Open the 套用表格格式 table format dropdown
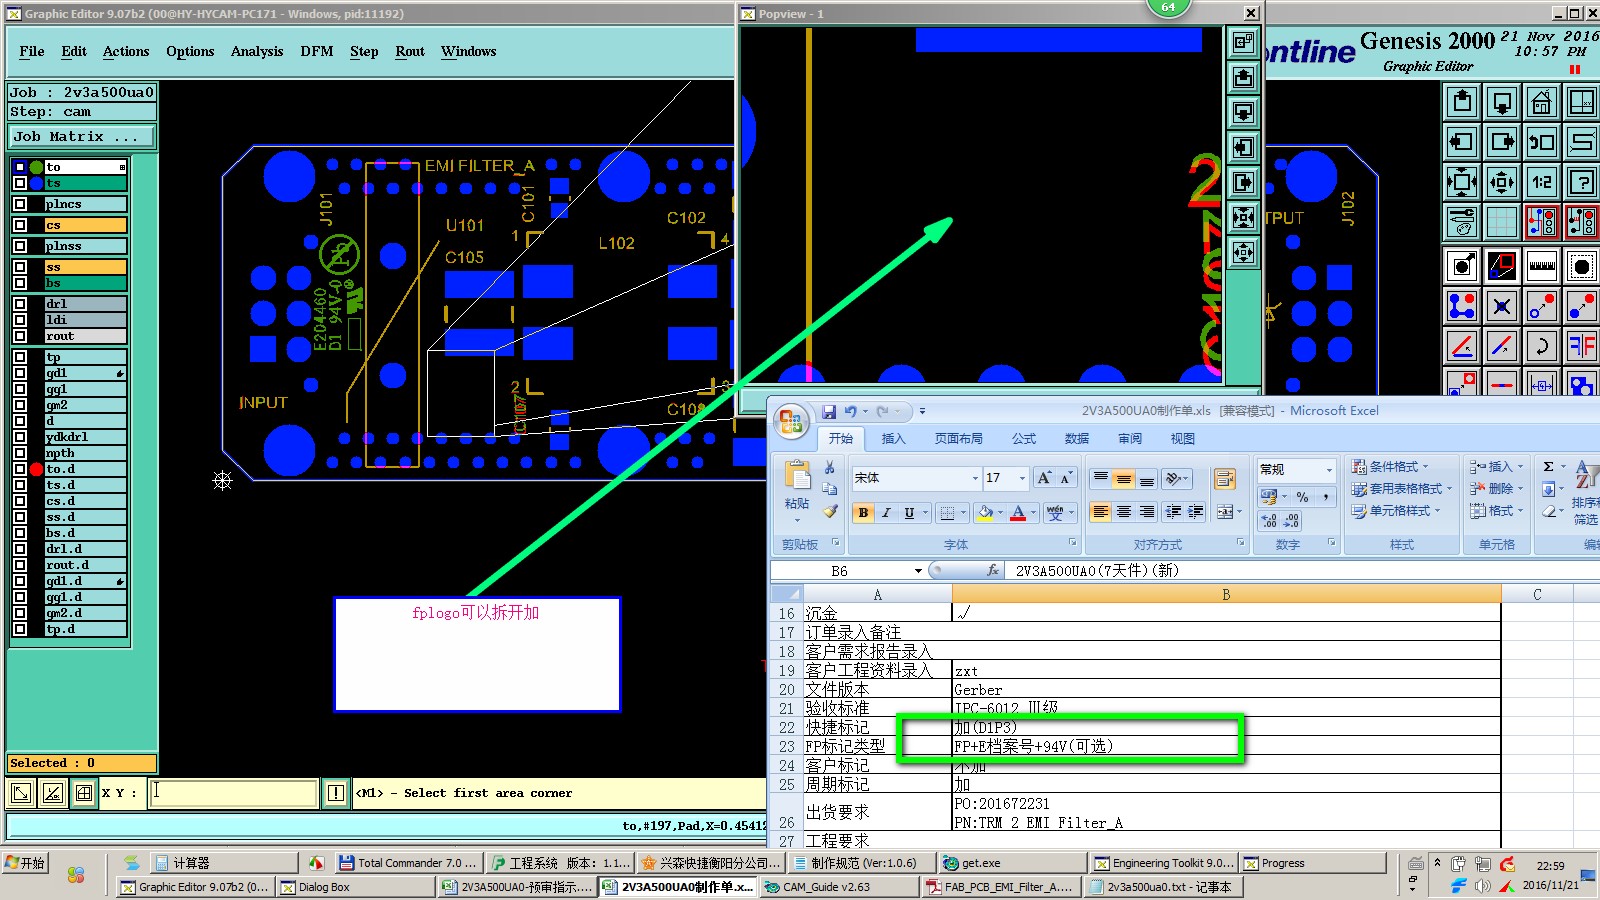 click(1402, 489)
